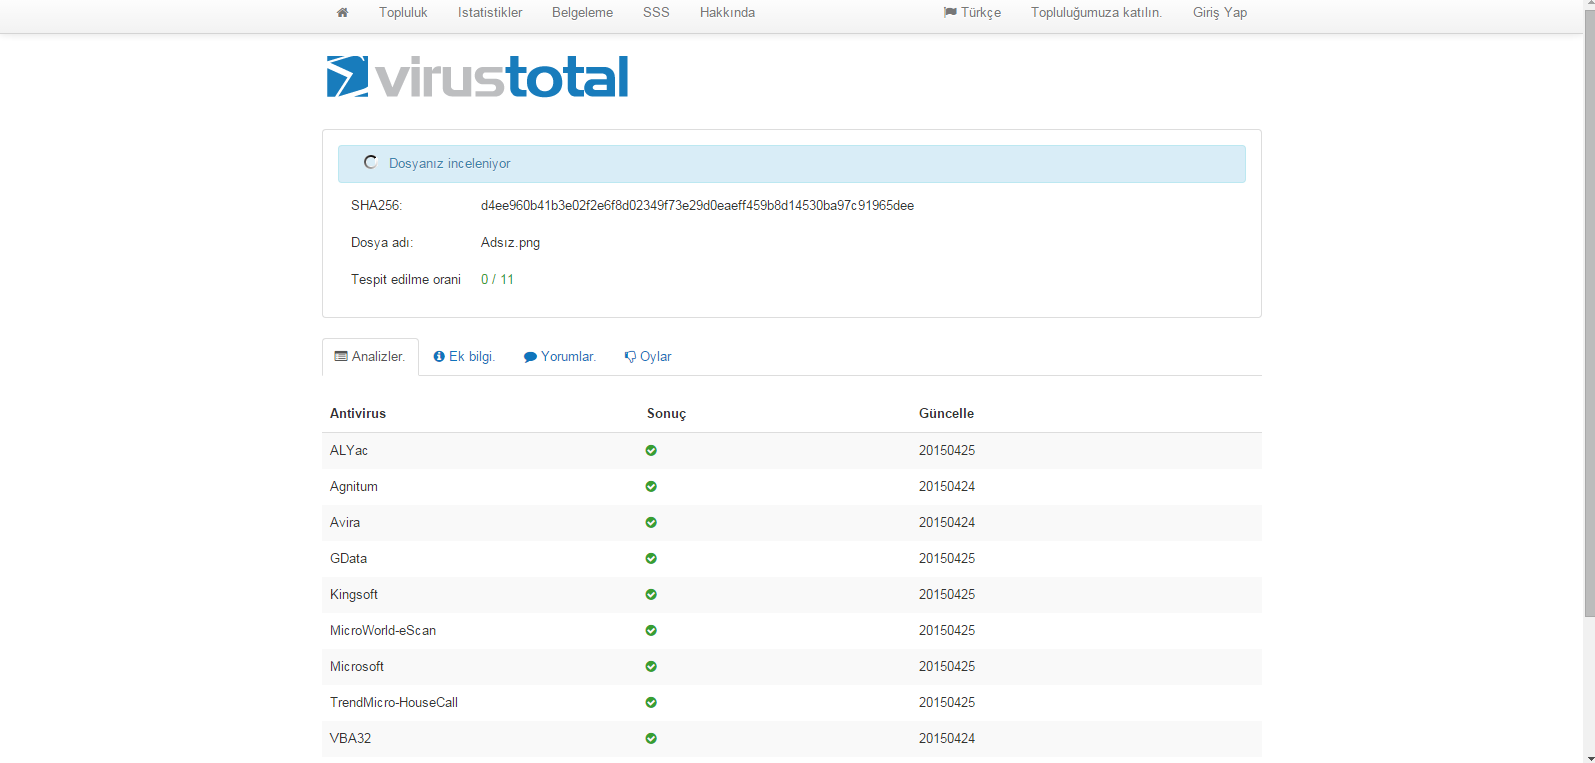Click the update date in the ALYac row
This screenshot has width=1595, height=763.
[947, 451]
